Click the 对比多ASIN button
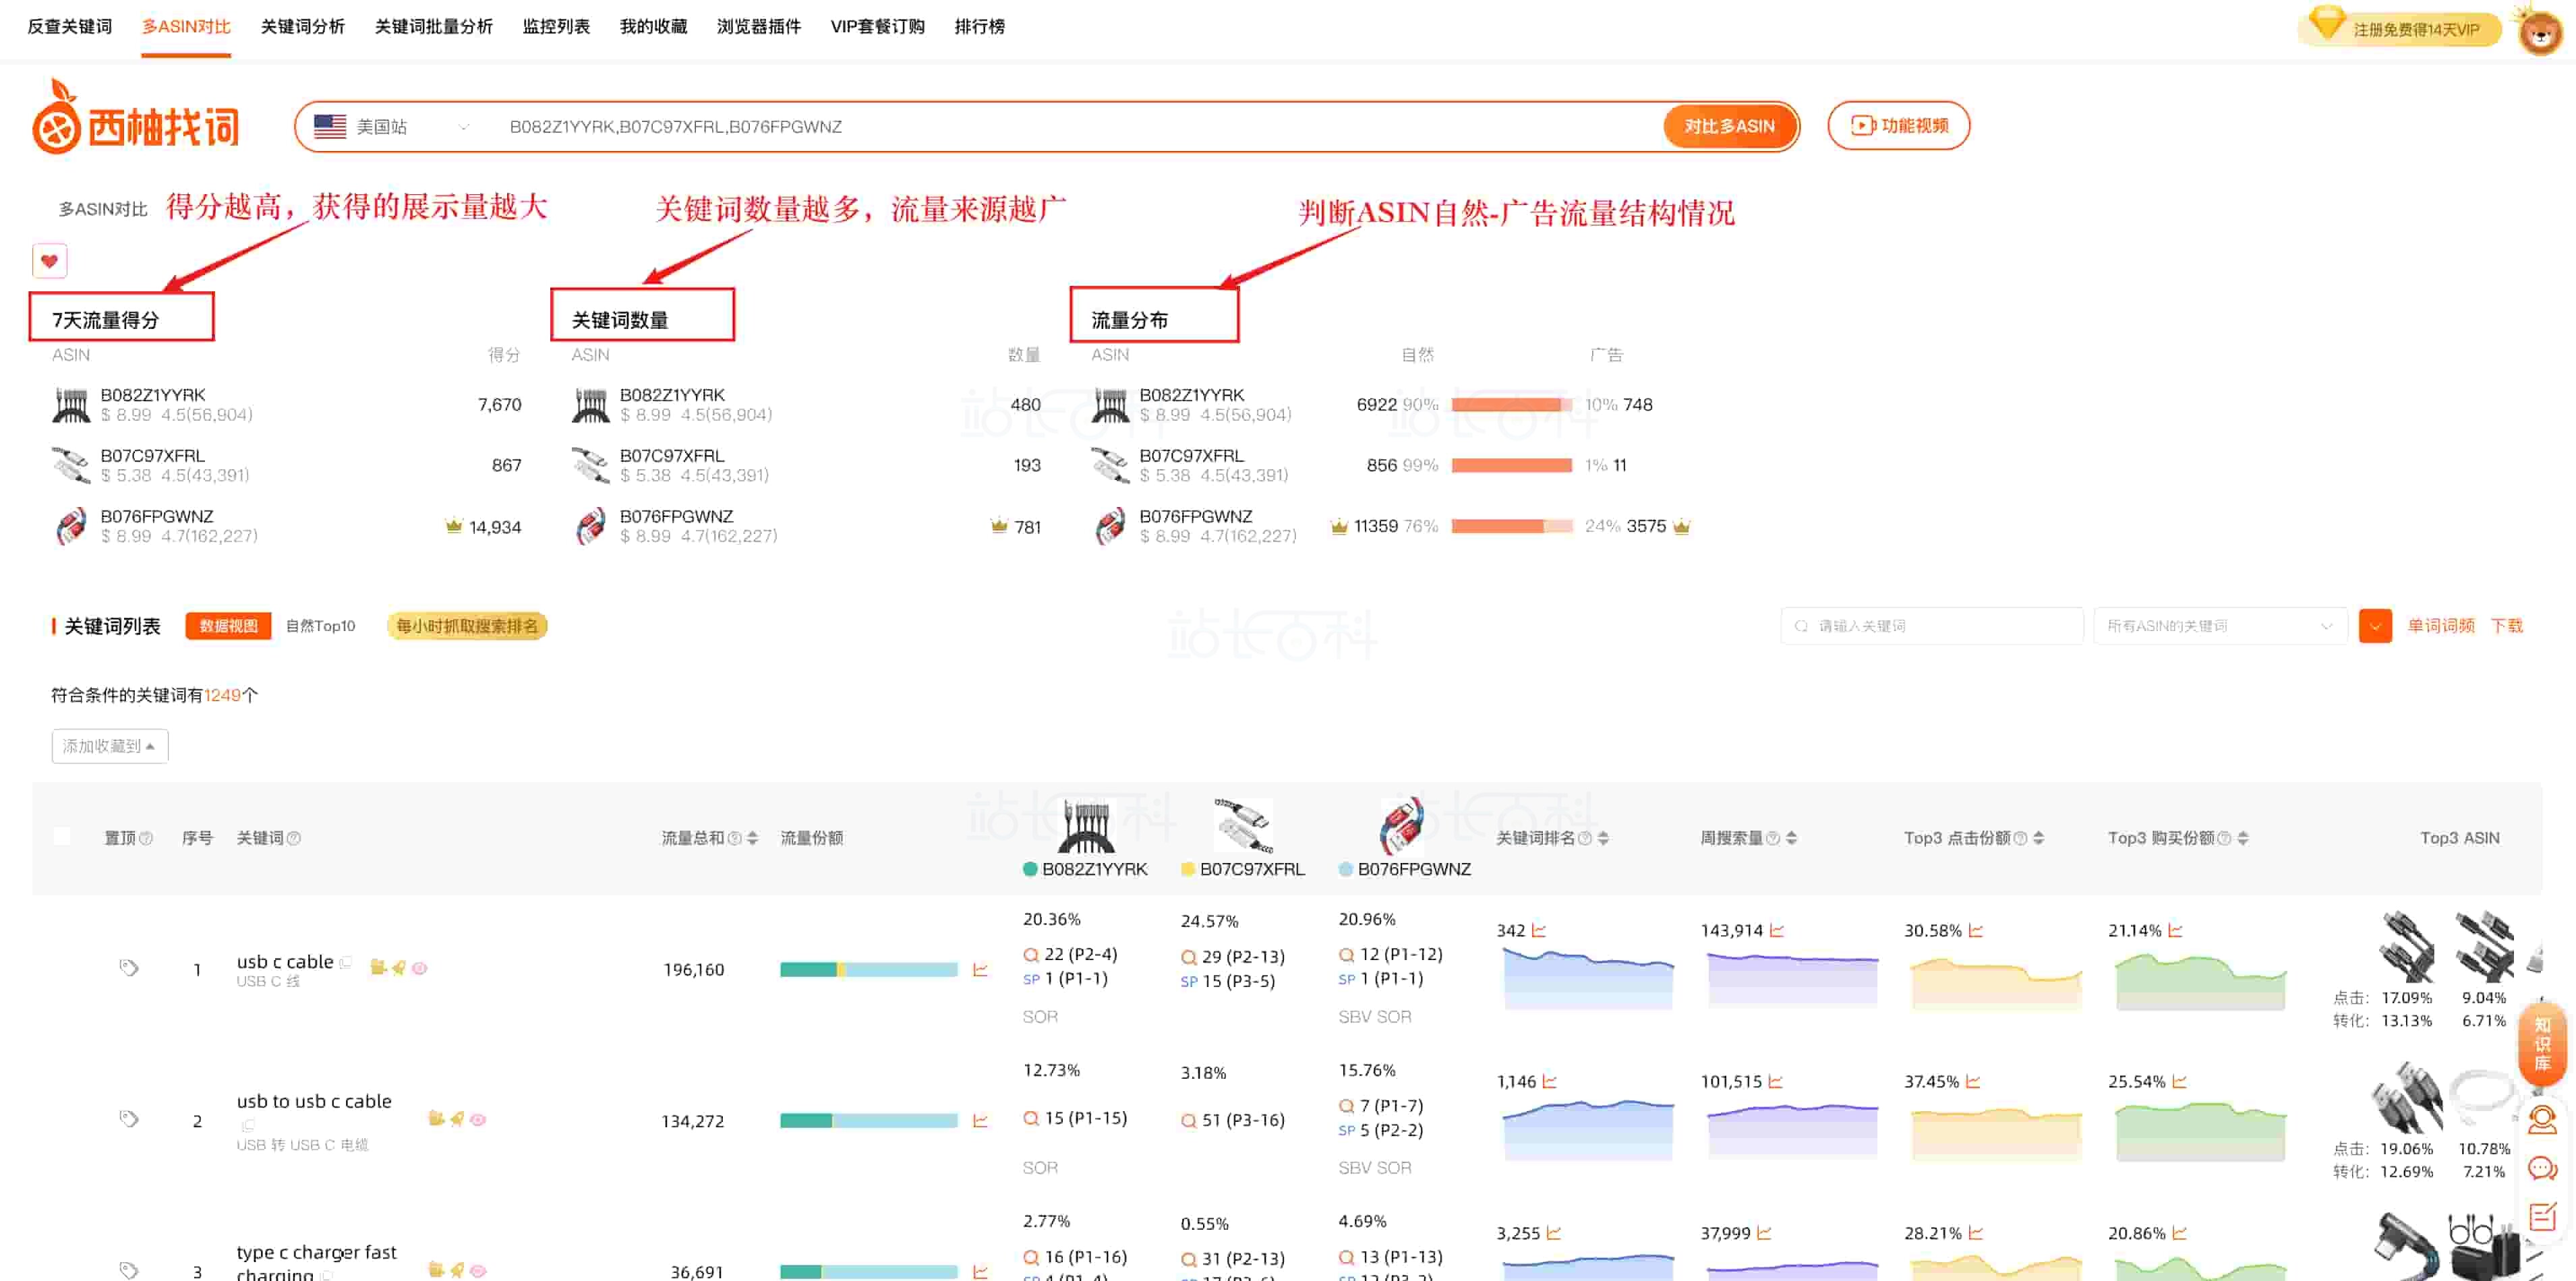The width and height of the screenshot is (2576, 1281). [1728, 127]
